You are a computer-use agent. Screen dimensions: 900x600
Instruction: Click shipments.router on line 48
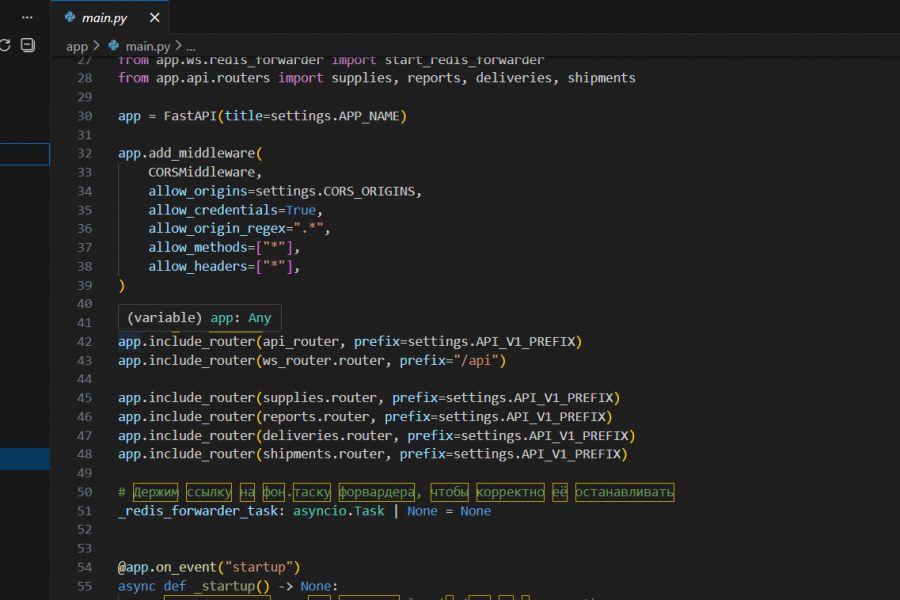(324, 454)
